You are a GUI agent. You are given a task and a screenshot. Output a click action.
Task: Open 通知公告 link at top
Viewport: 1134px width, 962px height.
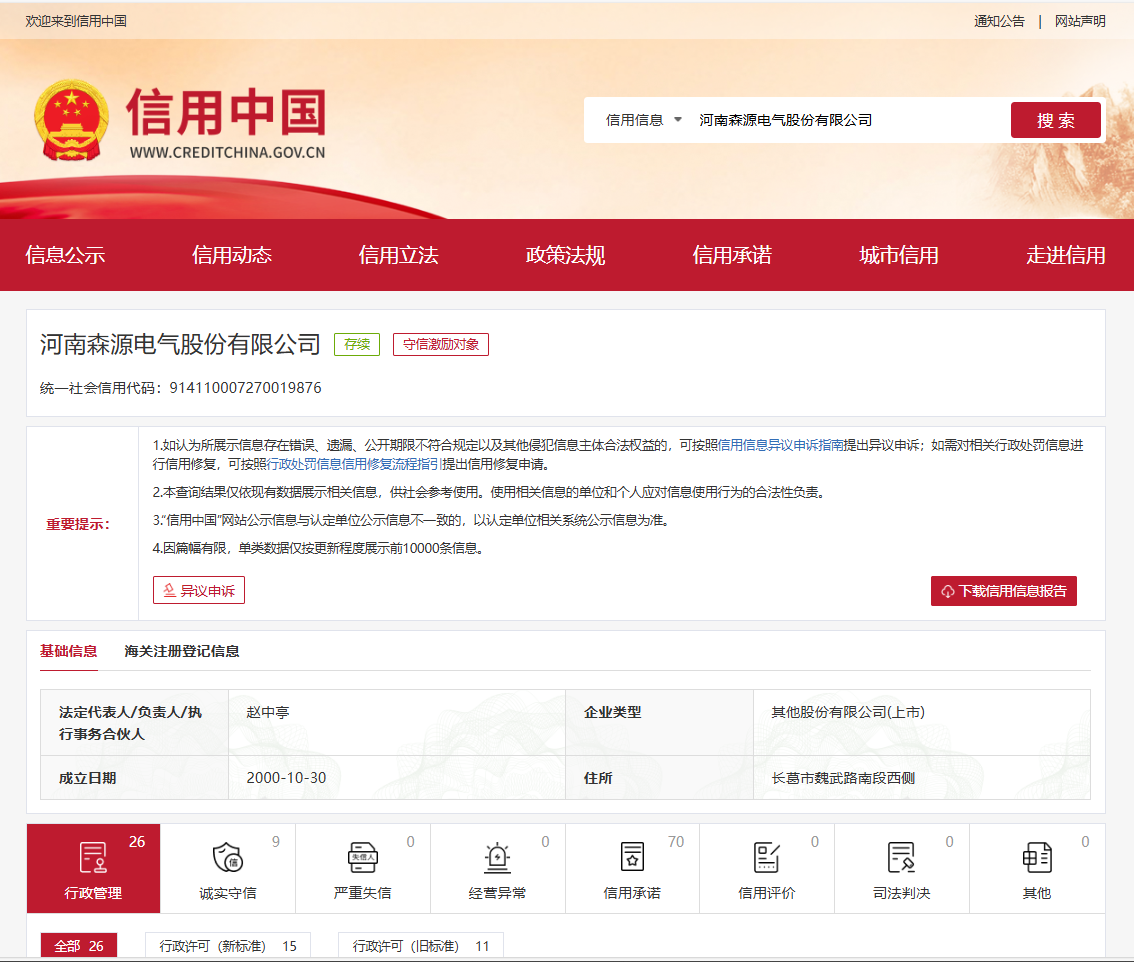(x=999, y=21)
